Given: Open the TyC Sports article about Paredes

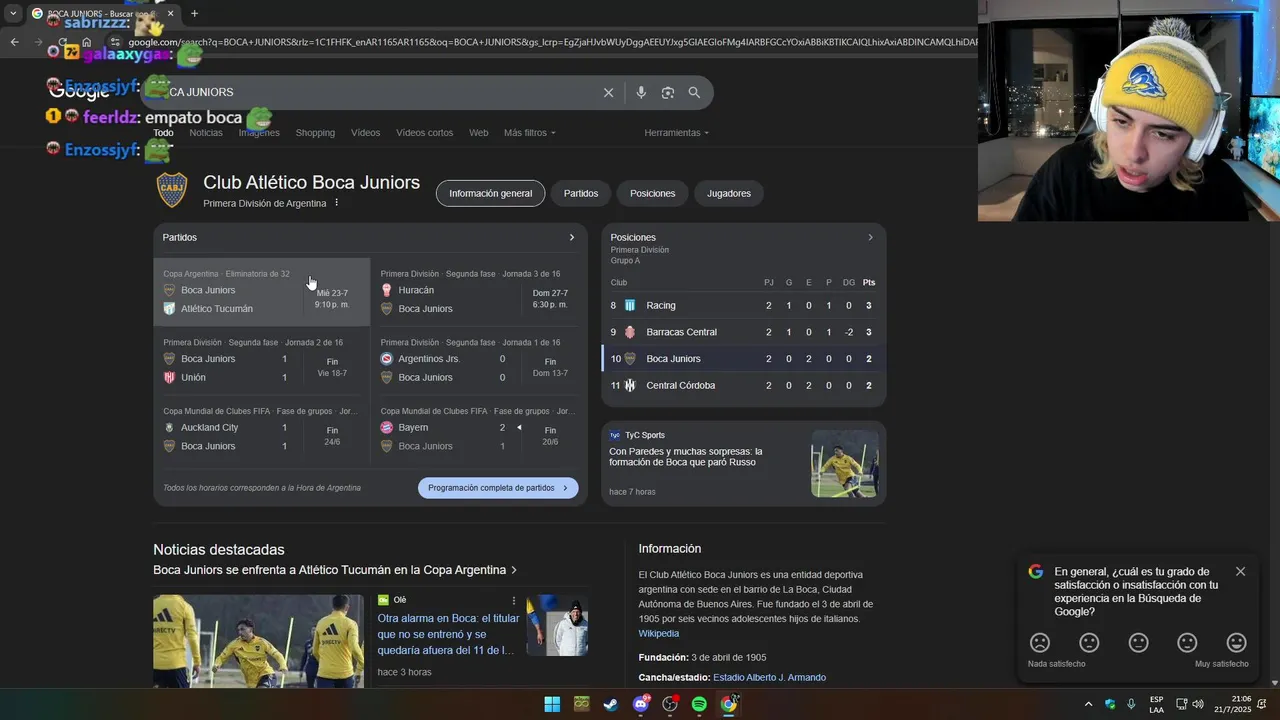Looking at the screenshot, I should pyautogui.click(x=686, y=457).
